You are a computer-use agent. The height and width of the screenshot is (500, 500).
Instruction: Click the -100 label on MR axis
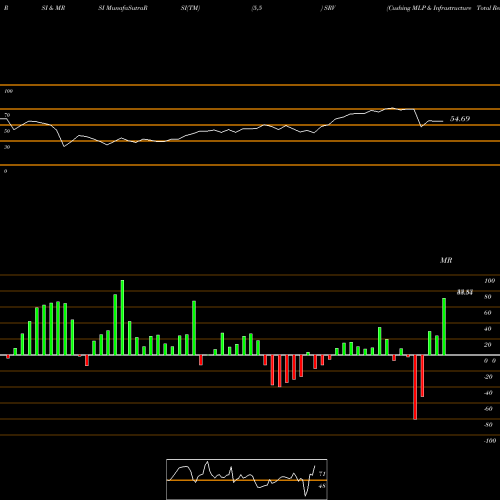coord(490,441)
